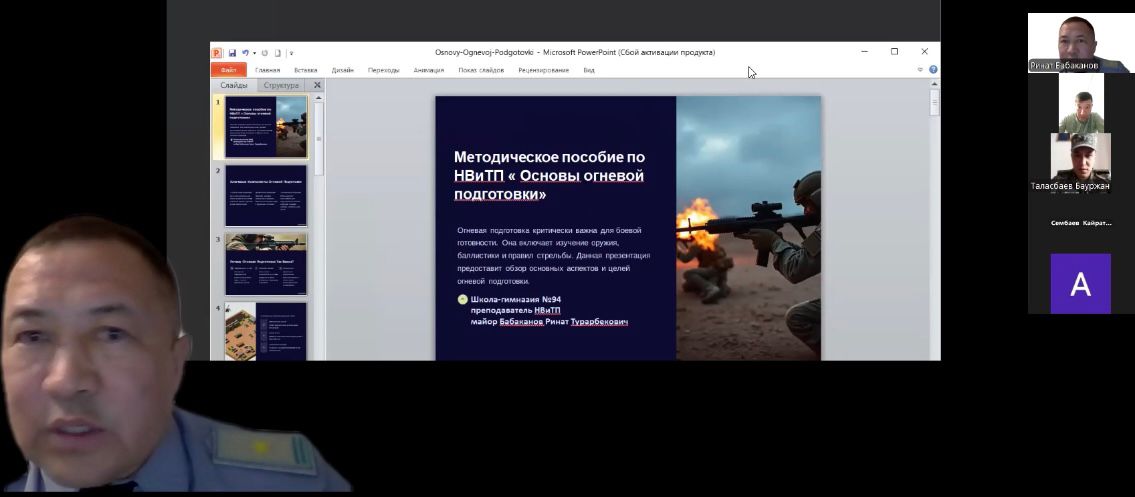
Task: Switch to Структура outline tab
Action: click(281, 85)
